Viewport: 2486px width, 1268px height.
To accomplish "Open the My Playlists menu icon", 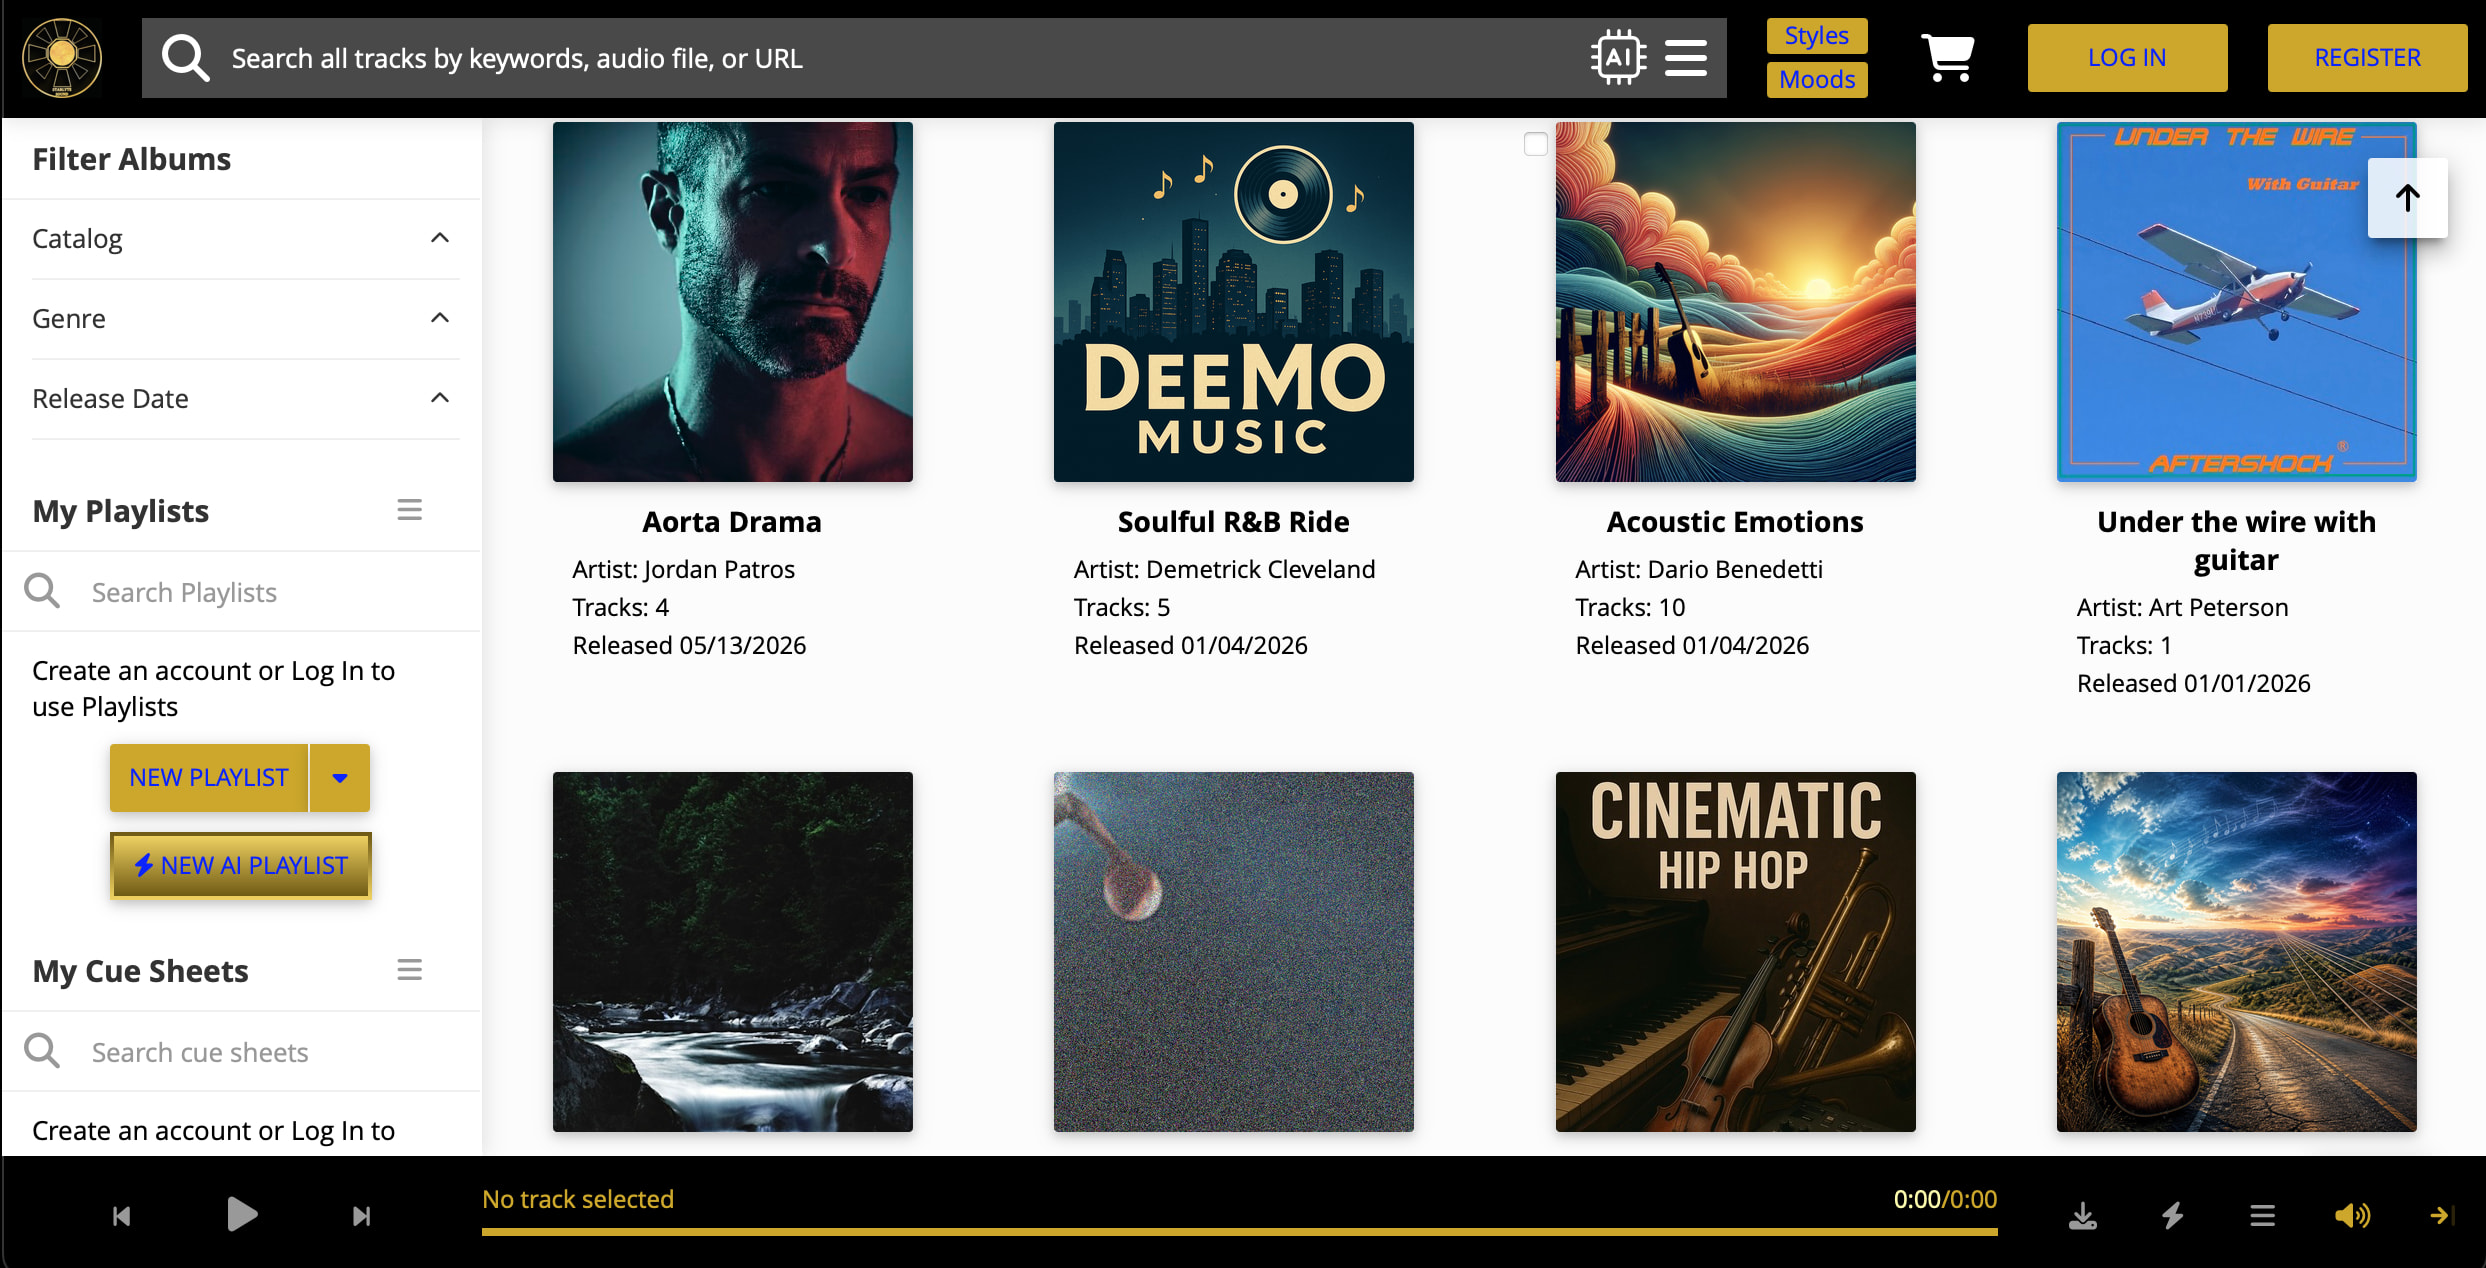I will coord(410,510).
